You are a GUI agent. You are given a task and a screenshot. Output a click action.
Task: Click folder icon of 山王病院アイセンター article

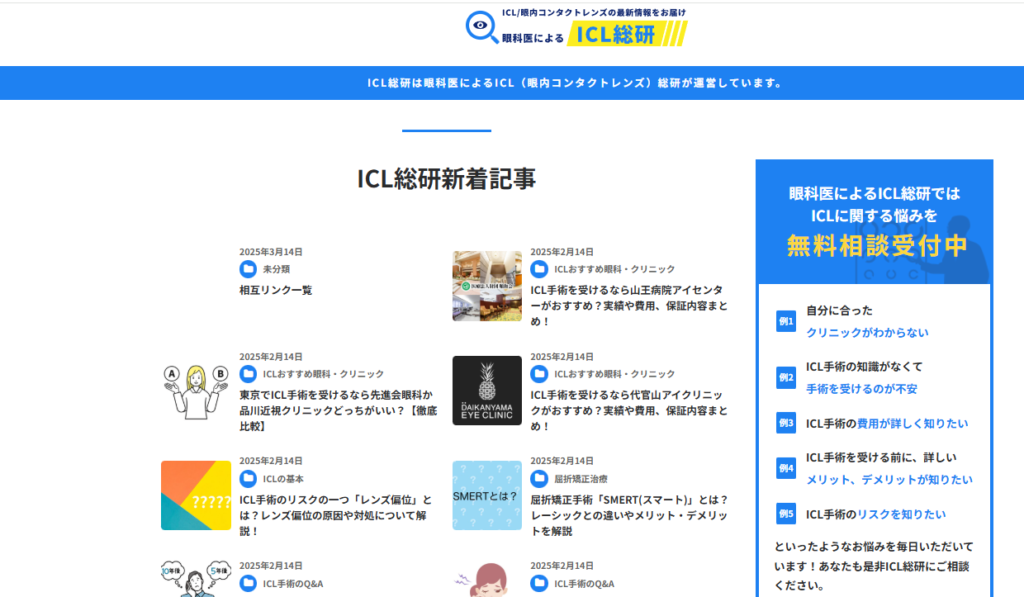[539, 269]
